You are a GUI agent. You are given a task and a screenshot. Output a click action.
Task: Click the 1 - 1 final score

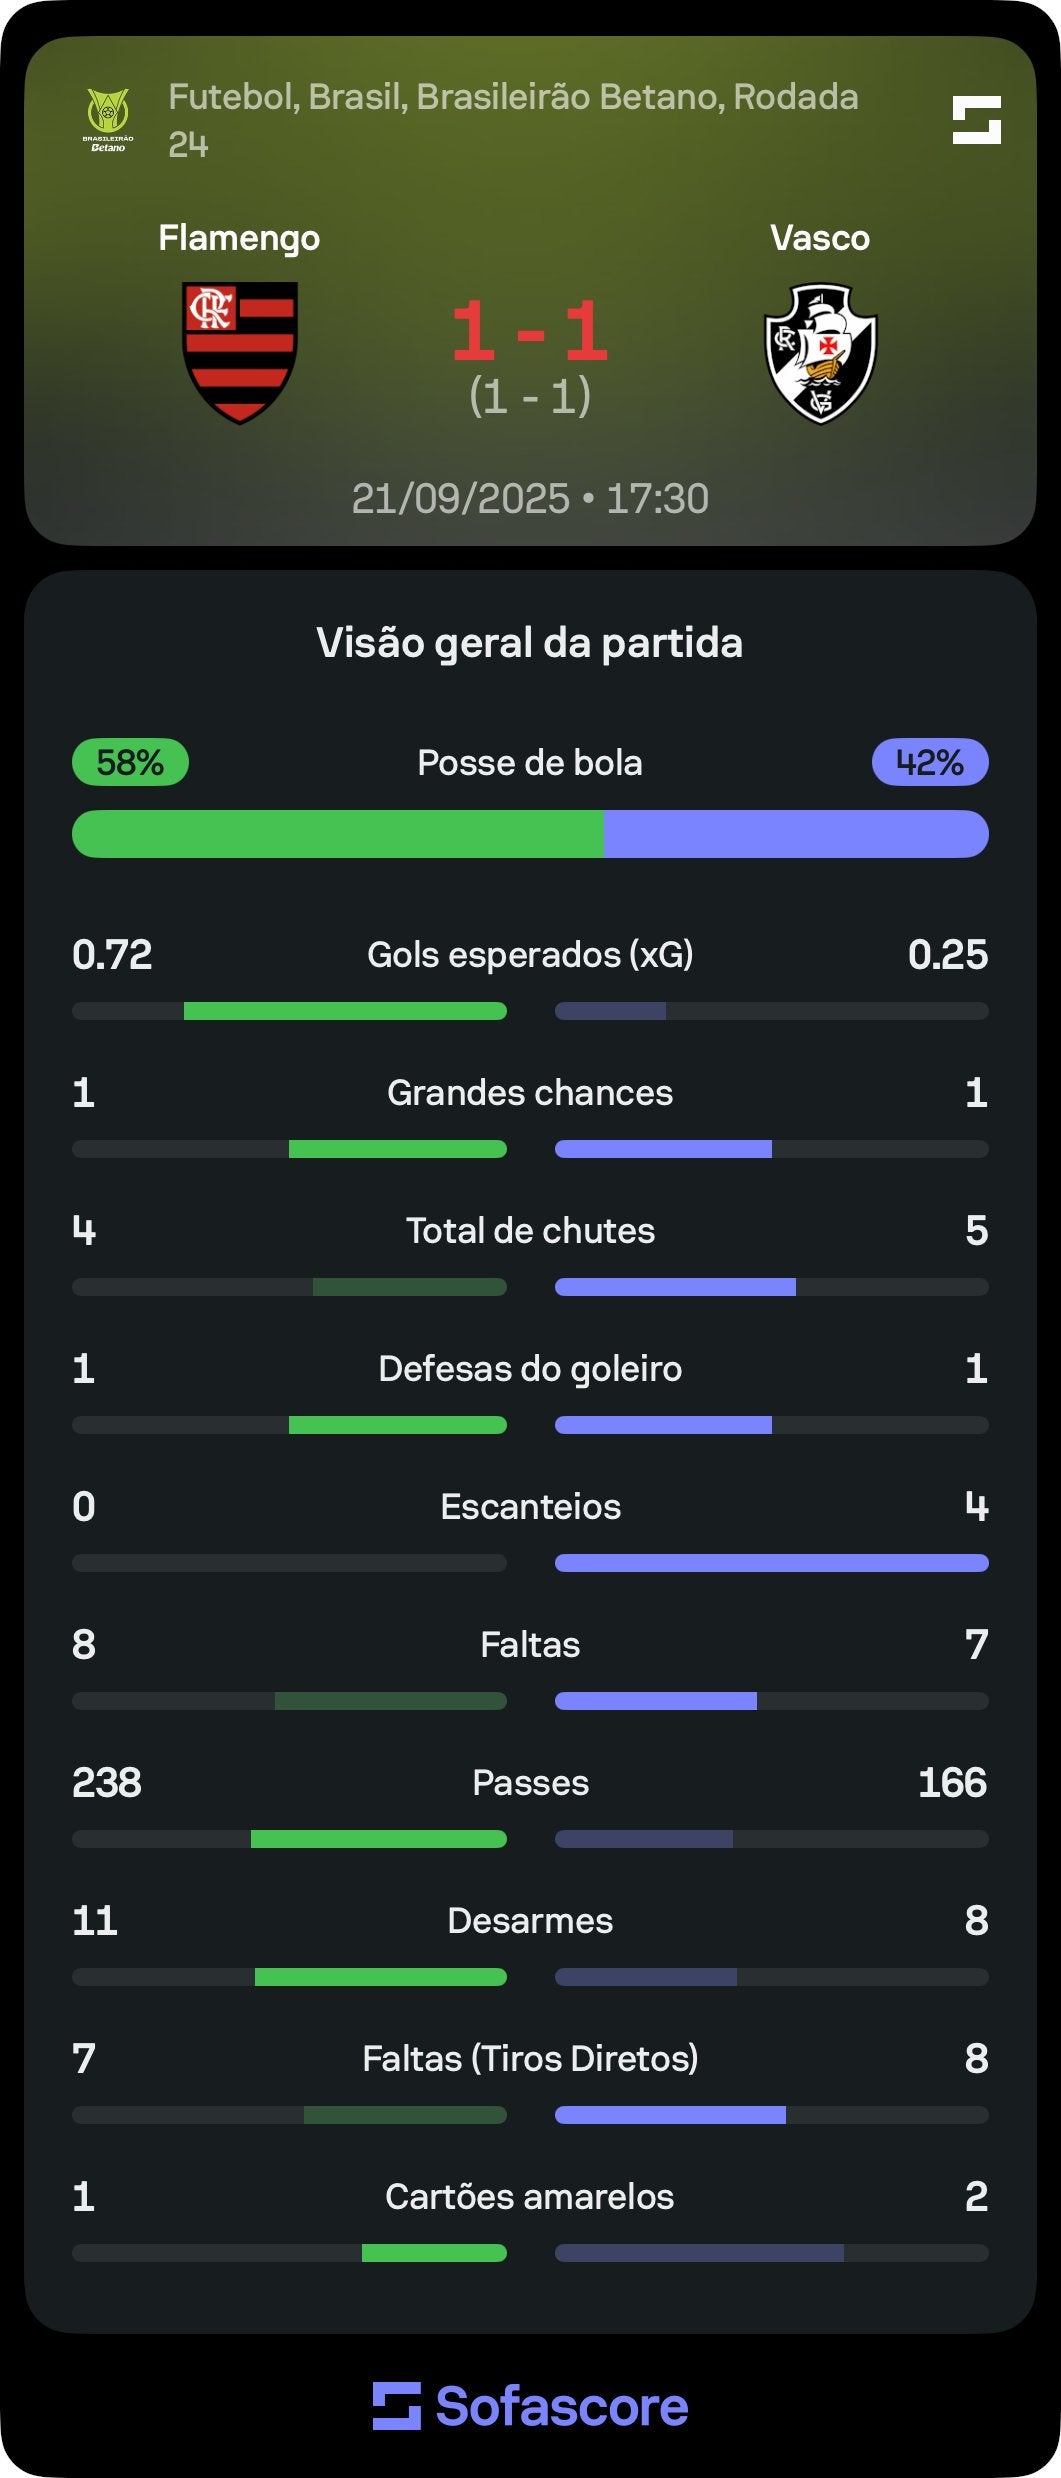tap(530, 330)
